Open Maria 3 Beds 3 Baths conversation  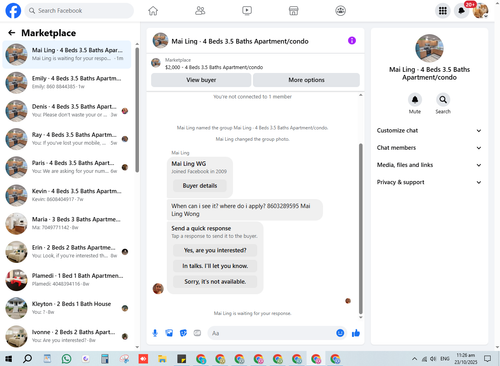(x=67, y=223)
